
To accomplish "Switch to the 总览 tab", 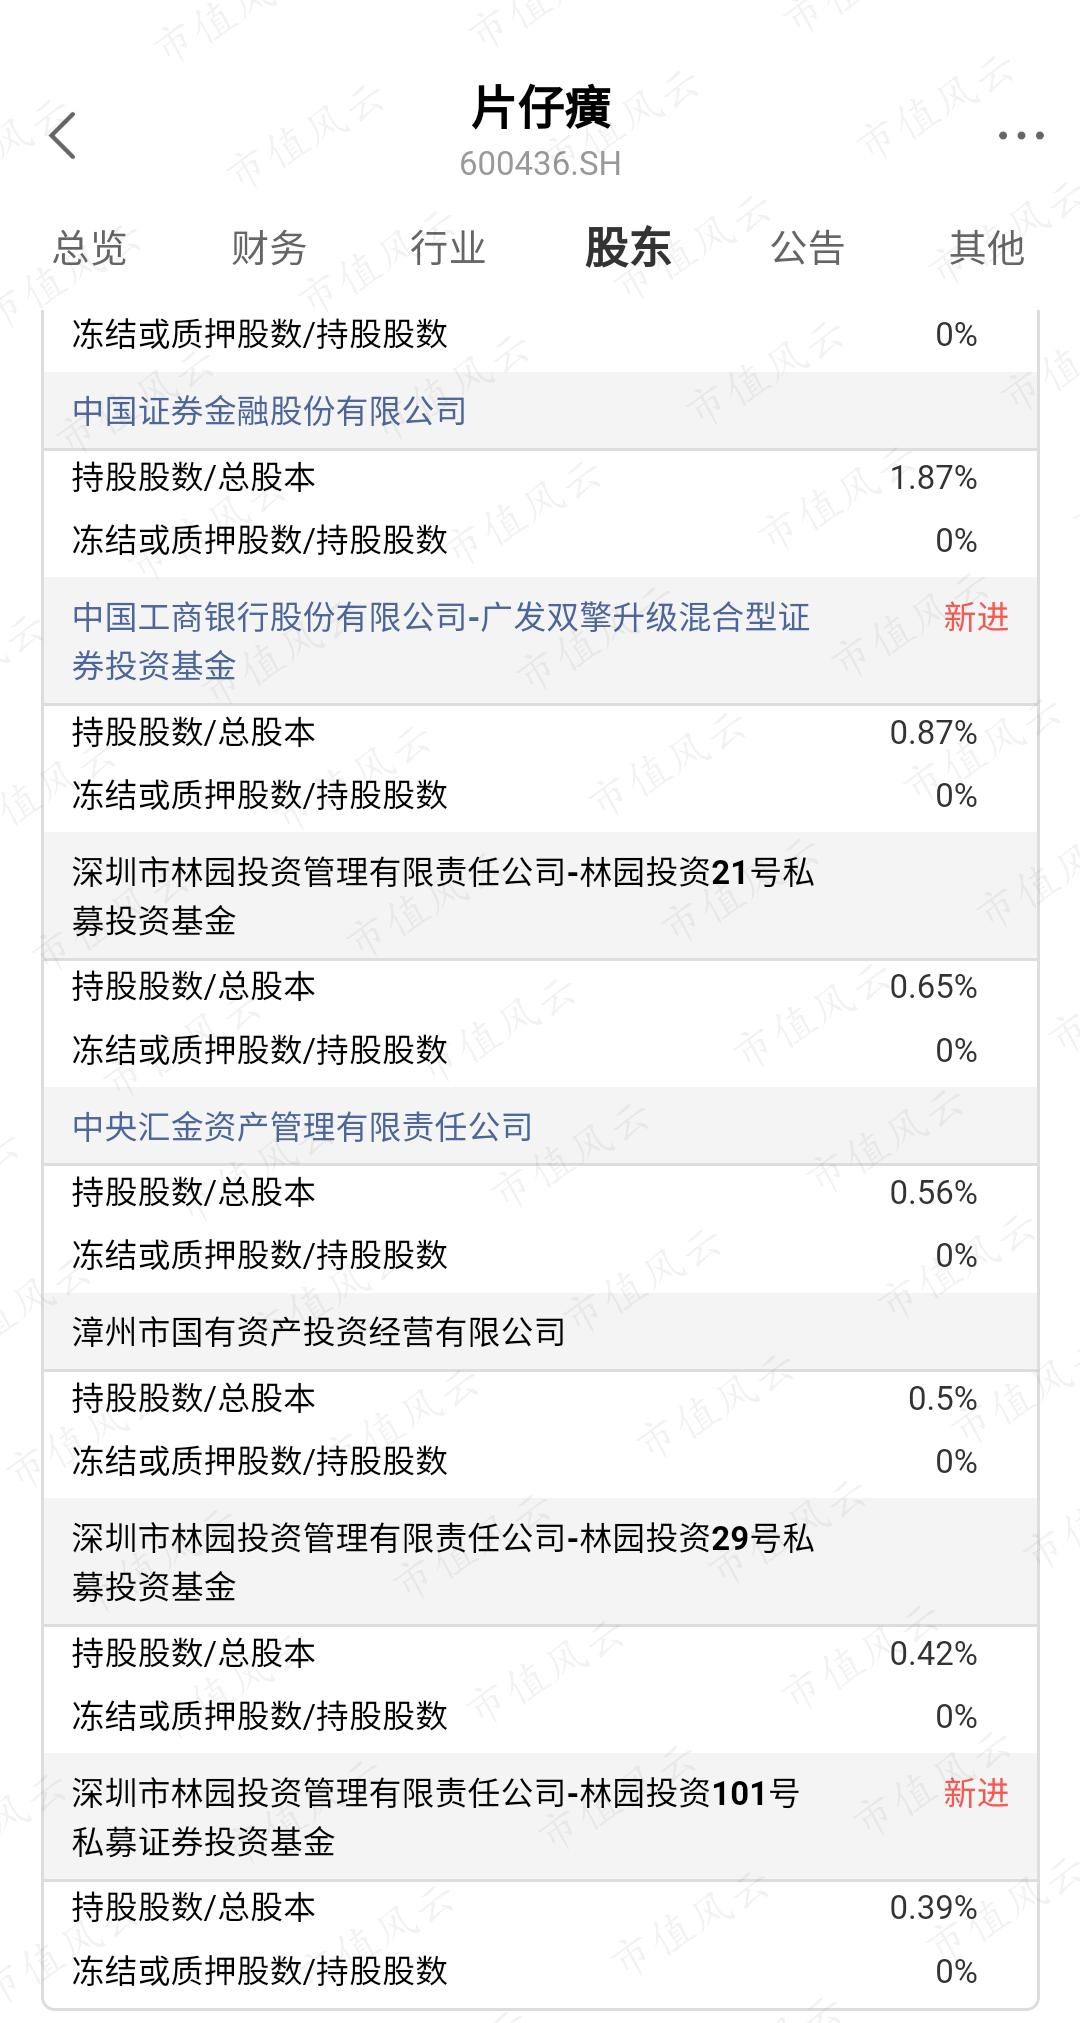I will tap(90, 248).
